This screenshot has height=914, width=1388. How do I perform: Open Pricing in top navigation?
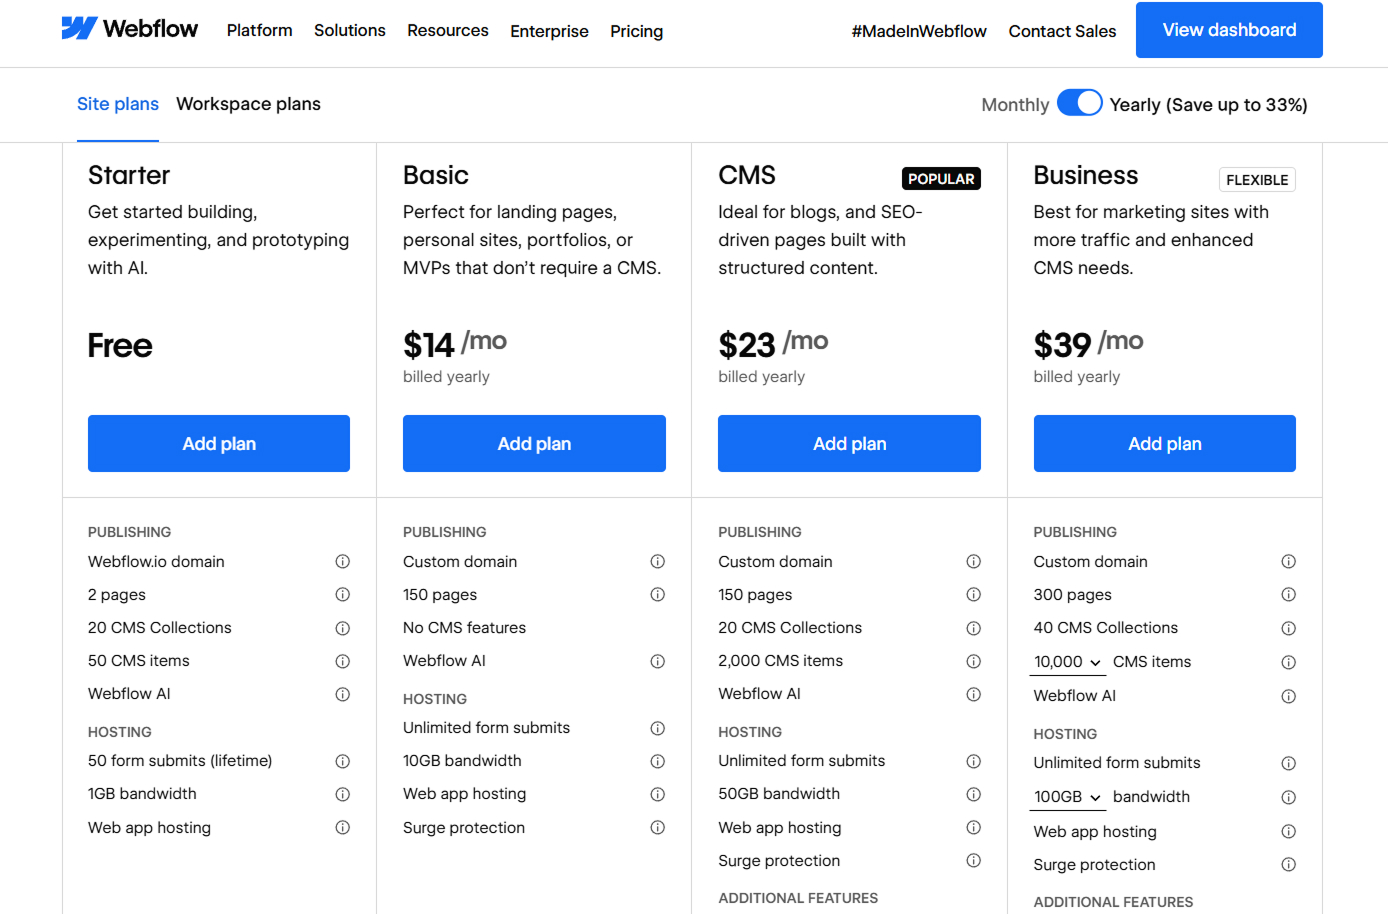(x=637, y=31)
